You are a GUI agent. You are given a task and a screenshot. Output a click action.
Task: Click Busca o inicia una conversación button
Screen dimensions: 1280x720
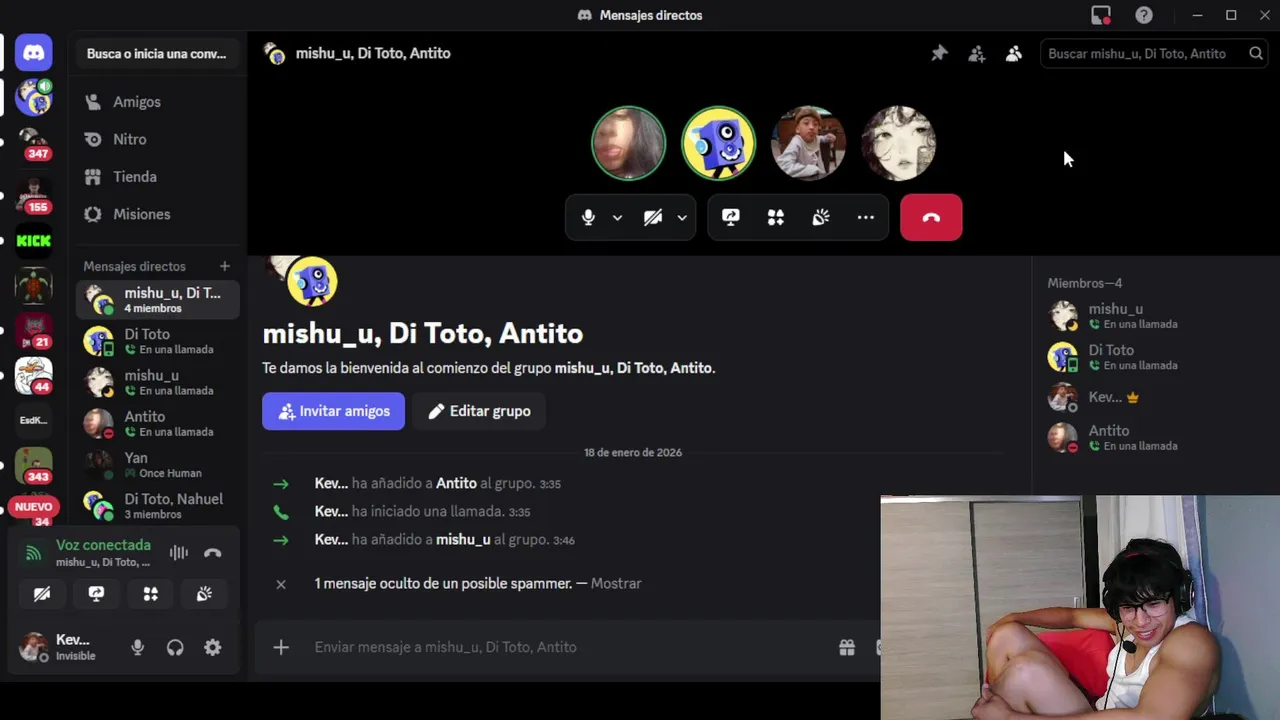(156, 54)
